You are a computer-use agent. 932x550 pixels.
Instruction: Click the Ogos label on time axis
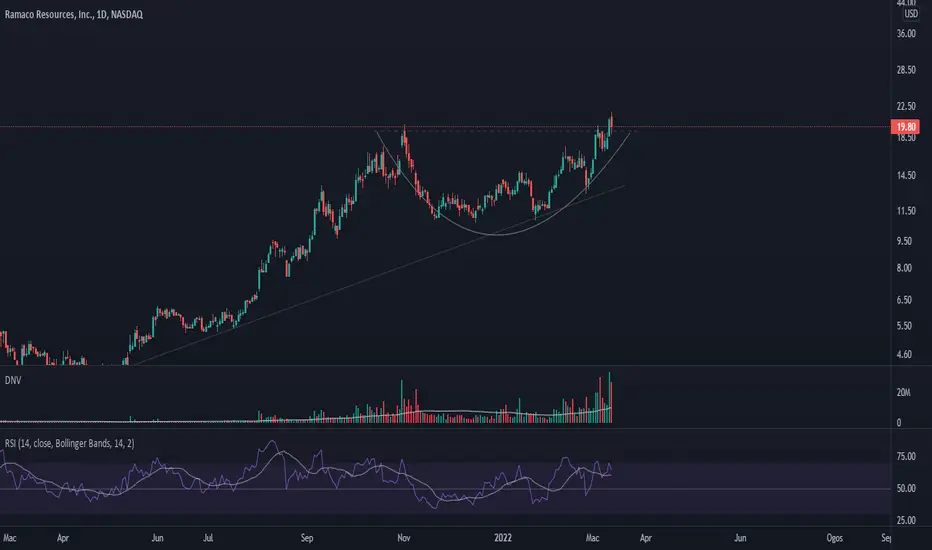[x=835, y=538]
